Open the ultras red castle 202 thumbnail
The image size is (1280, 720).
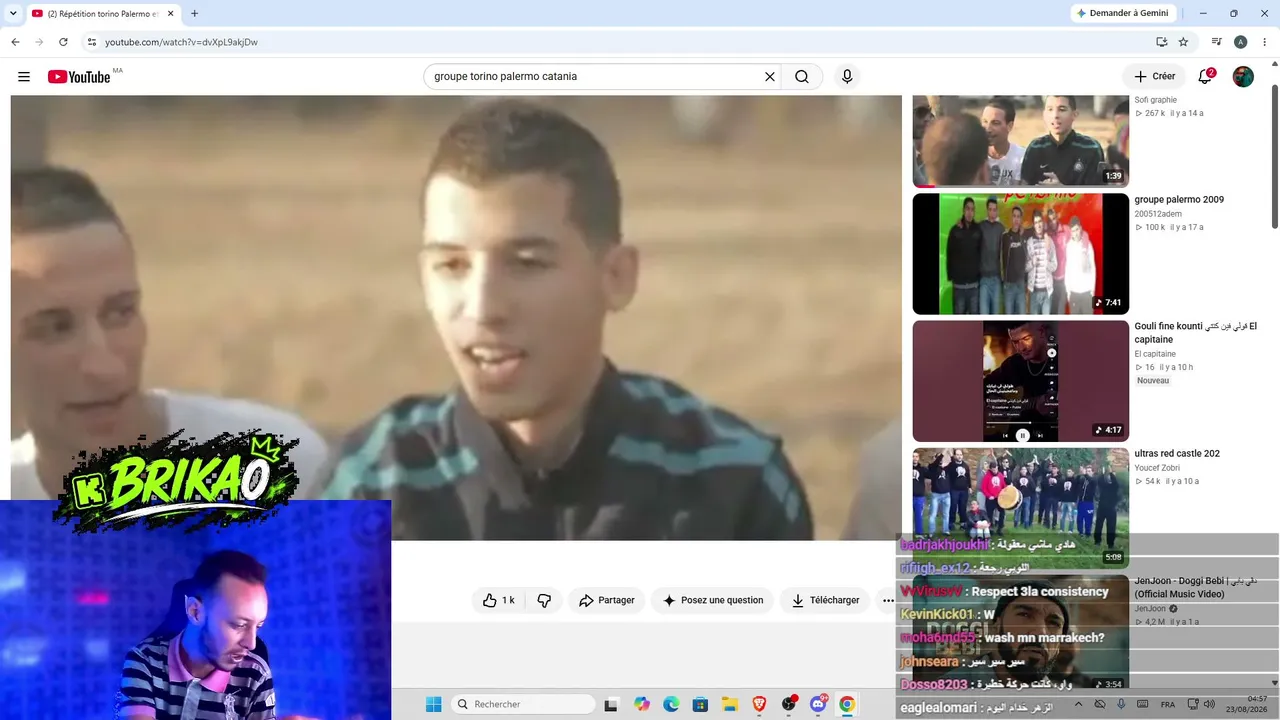(x=1021, y=508)
